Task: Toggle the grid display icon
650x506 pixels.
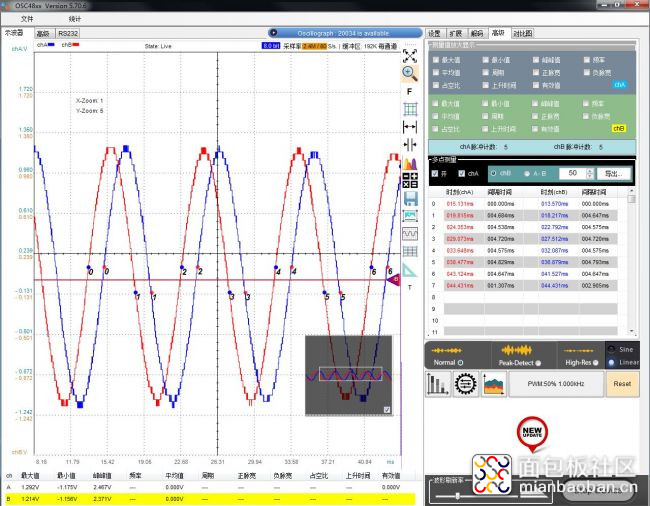Action: point(410,109)
